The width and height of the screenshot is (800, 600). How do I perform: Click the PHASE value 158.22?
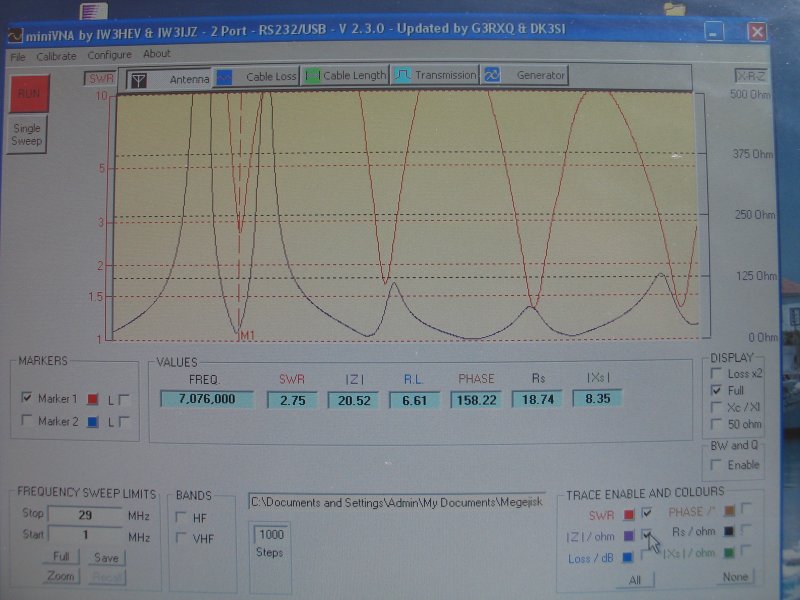(476, 399)
